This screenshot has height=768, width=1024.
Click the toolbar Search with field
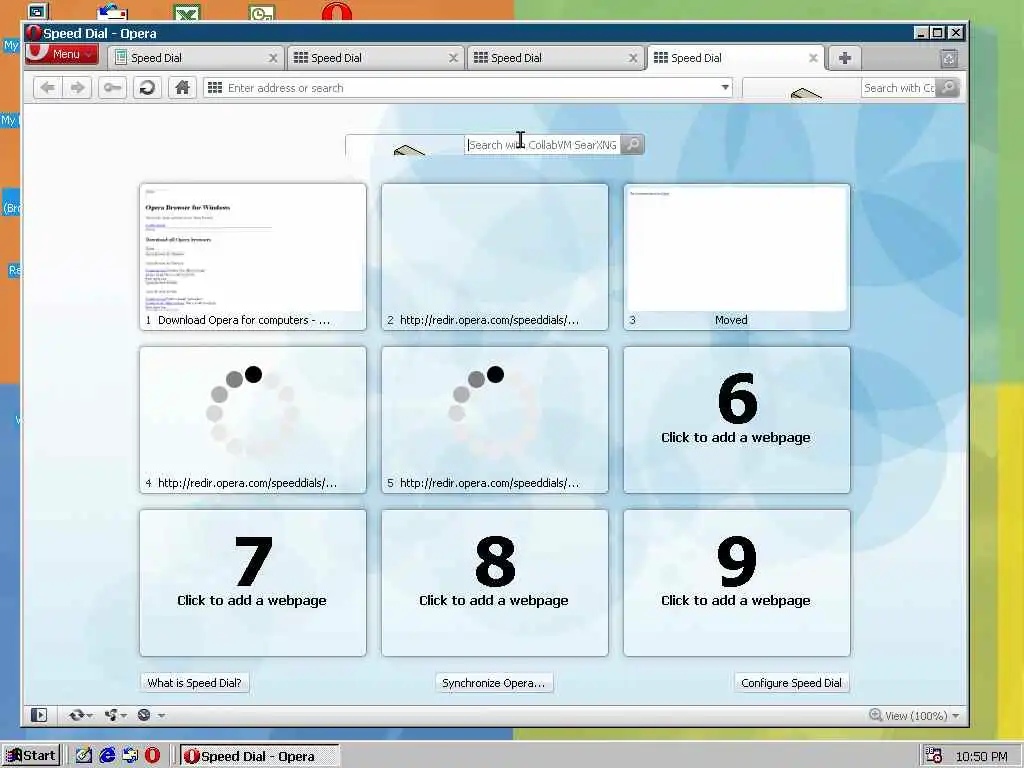point(899,88)
